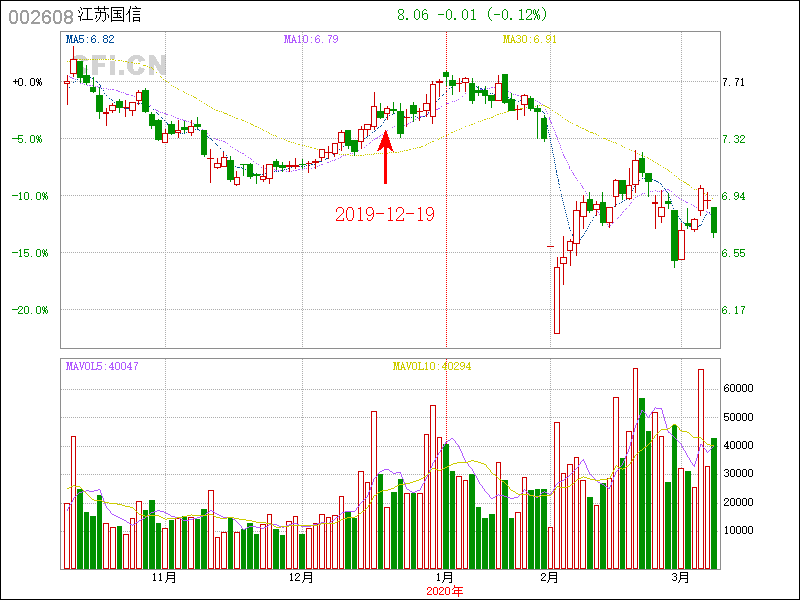Click the 60000 volume axis label

point(738,388)
